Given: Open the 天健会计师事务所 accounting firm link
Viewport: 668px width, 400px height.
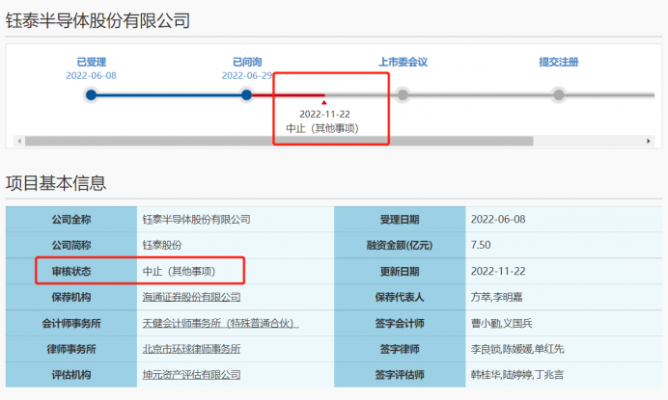Looking at the screenshot, I should point(220,323).
